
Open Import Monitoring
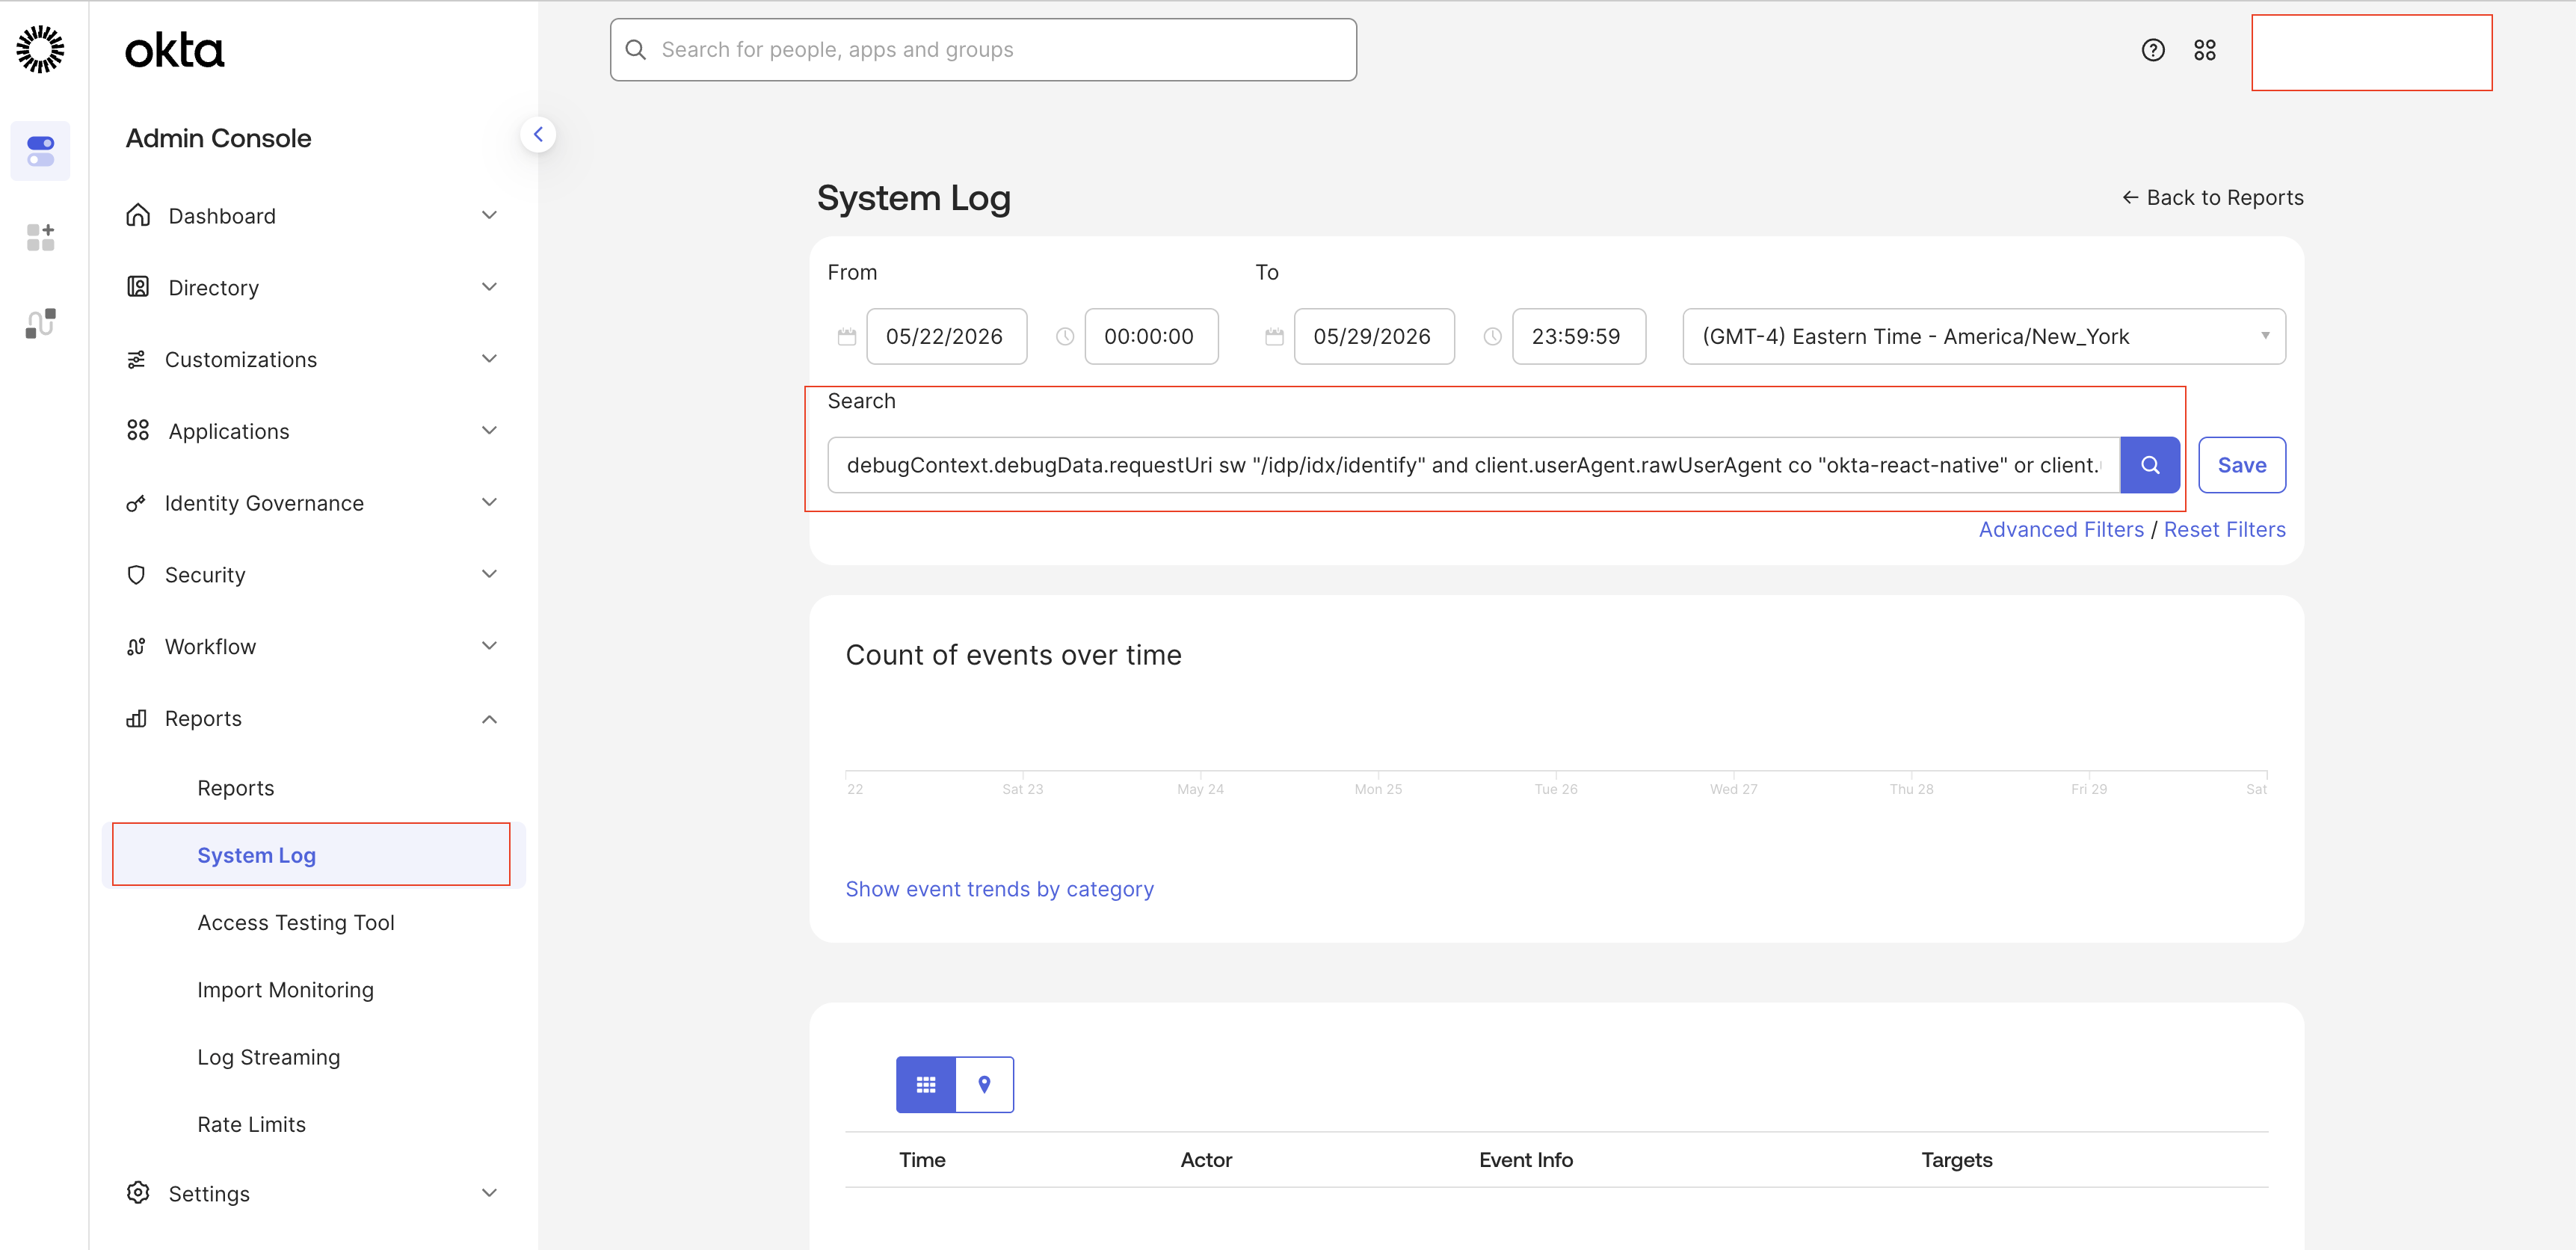(285, 990)
